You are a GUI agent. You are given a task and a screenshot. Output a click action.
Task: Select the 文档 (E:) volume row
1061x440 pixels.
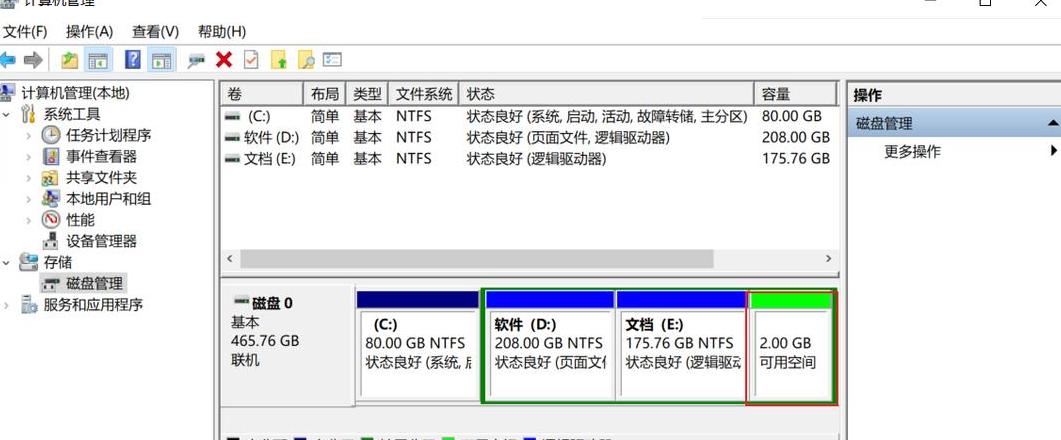(x=529, y=158)
